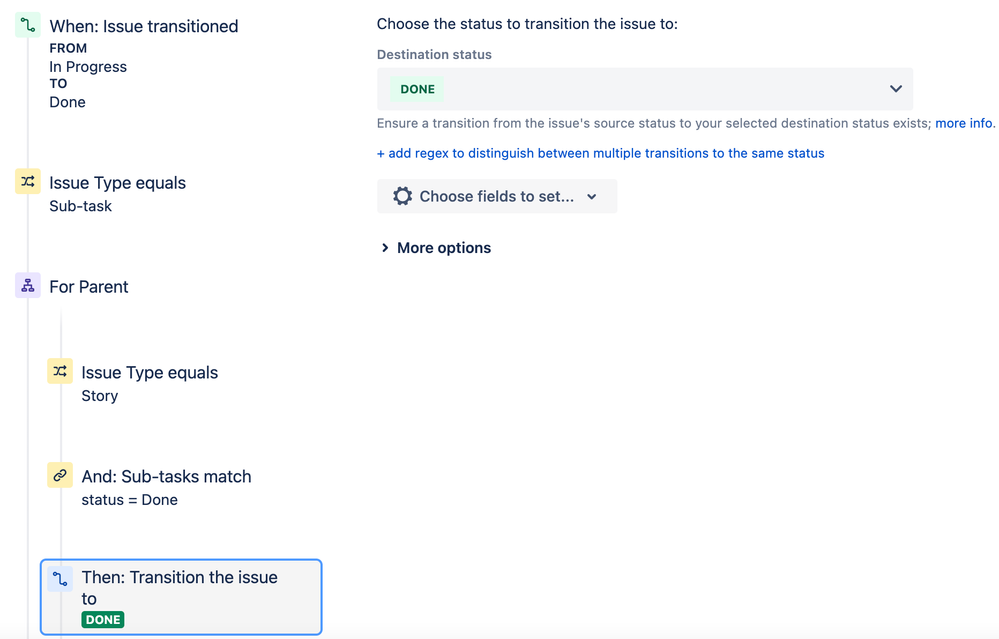Click the link icon for Sub-tasks match
999x639 pixels.
pyautogui.click(x=60, y=476)
